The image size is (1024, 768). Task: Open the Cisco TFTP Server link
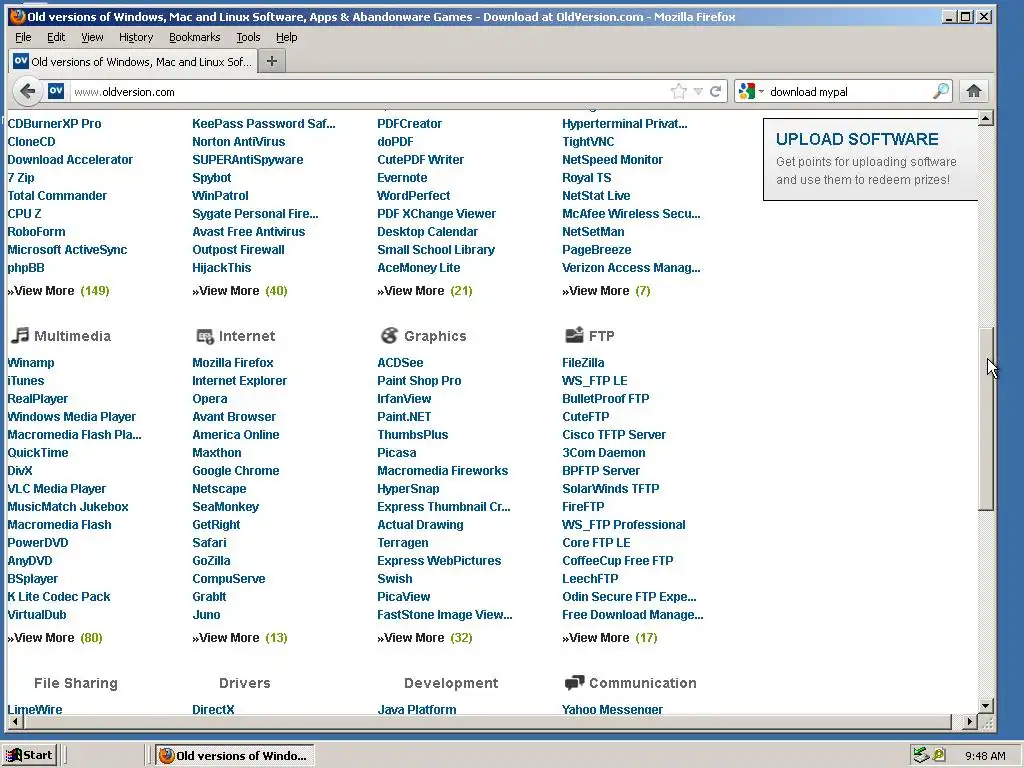pos(614,434)
